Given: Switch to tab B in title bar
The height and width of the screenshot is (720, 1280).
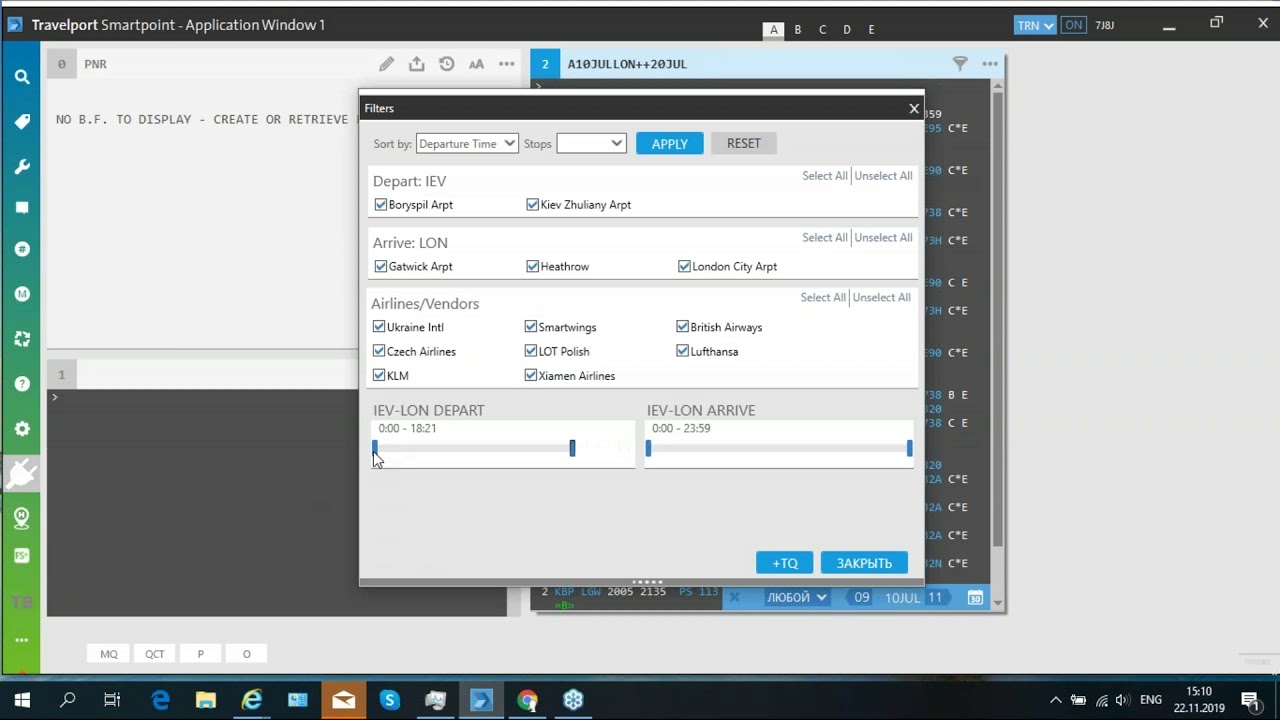Looking at the screenshot, I should point(798,30).
